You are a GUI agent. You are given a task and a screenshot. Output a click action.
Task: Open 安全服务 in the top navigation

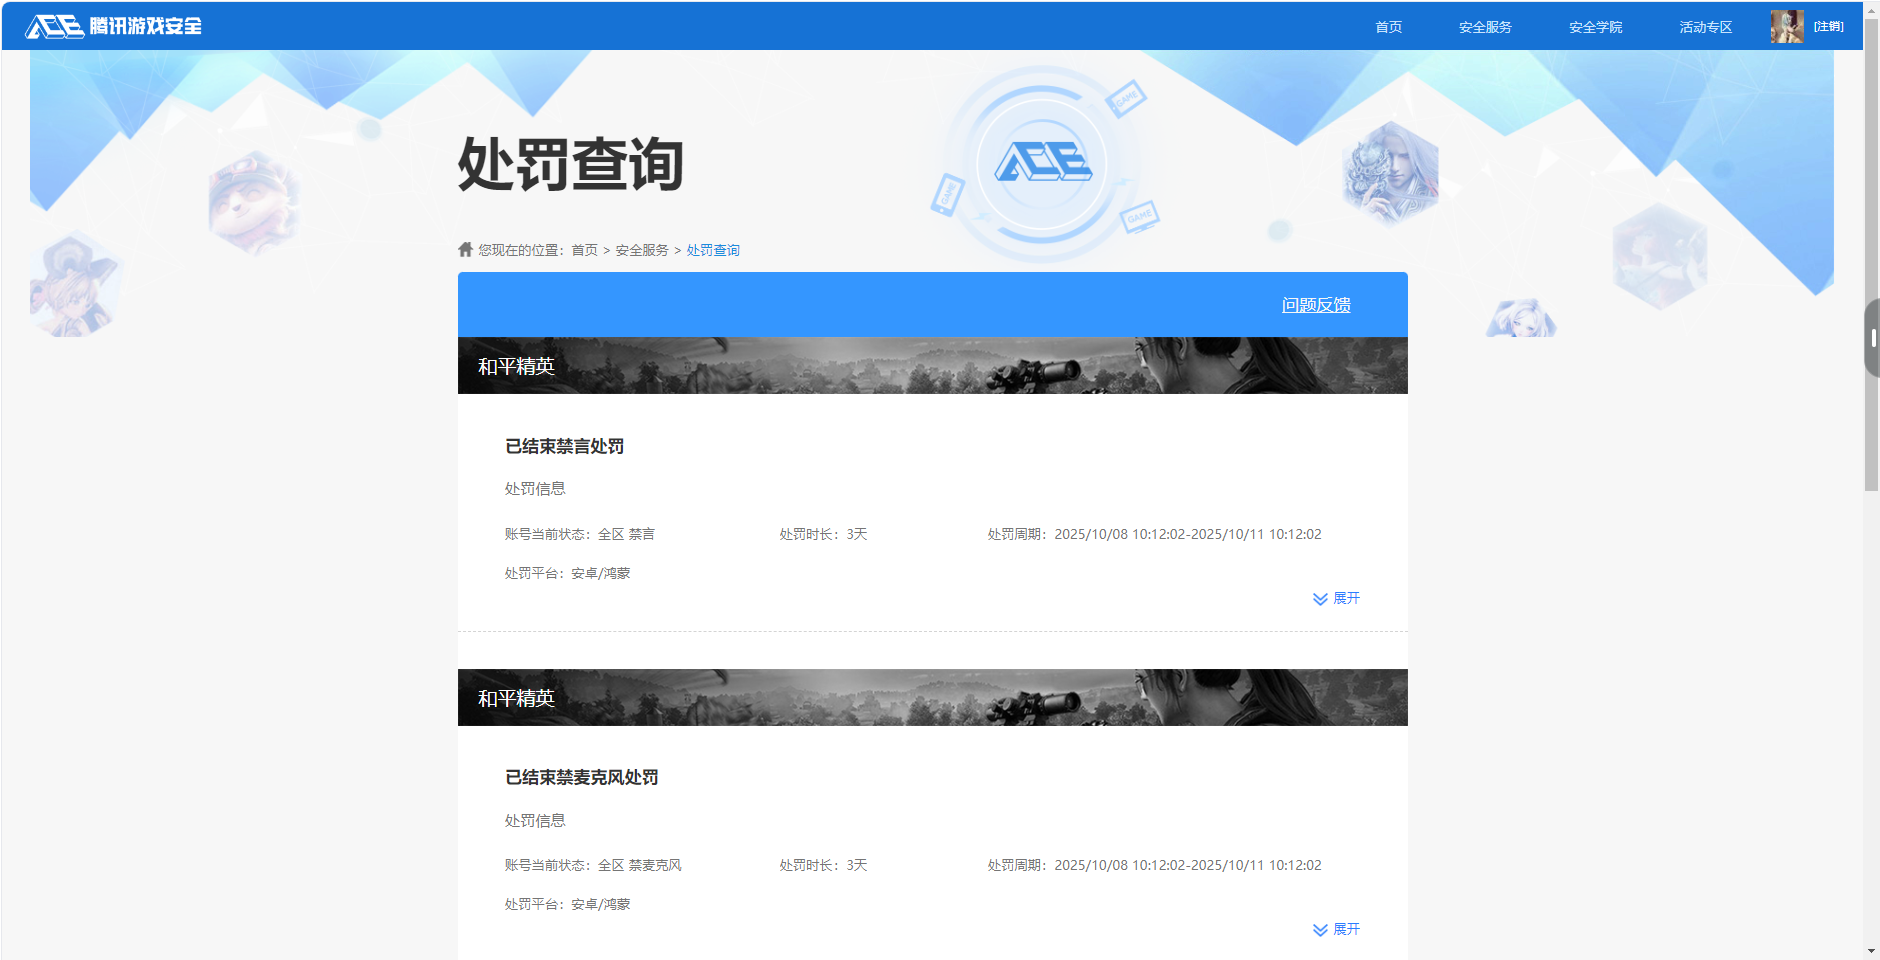[x=1484, y=27]
